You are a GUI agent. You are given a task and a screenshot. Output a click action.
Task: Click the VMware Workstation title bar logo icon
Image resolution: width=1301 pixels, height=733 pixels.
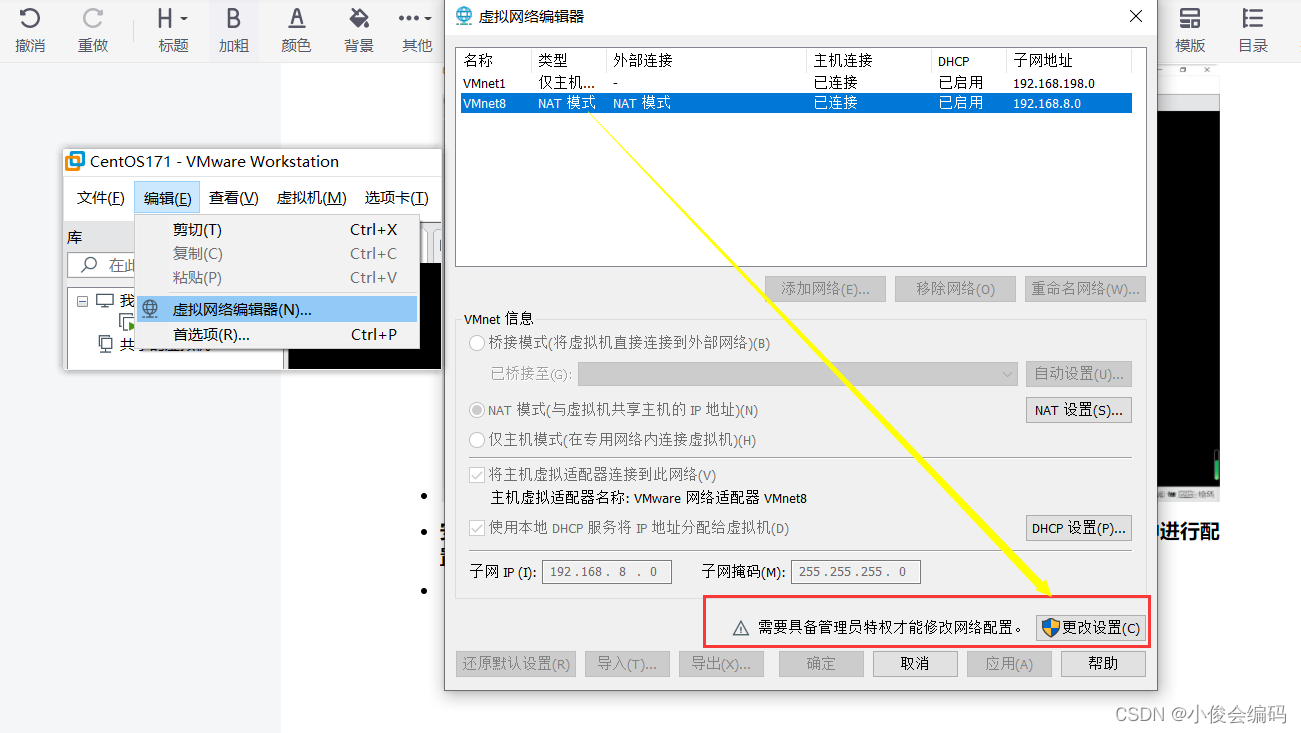click(x=75, y=161)
